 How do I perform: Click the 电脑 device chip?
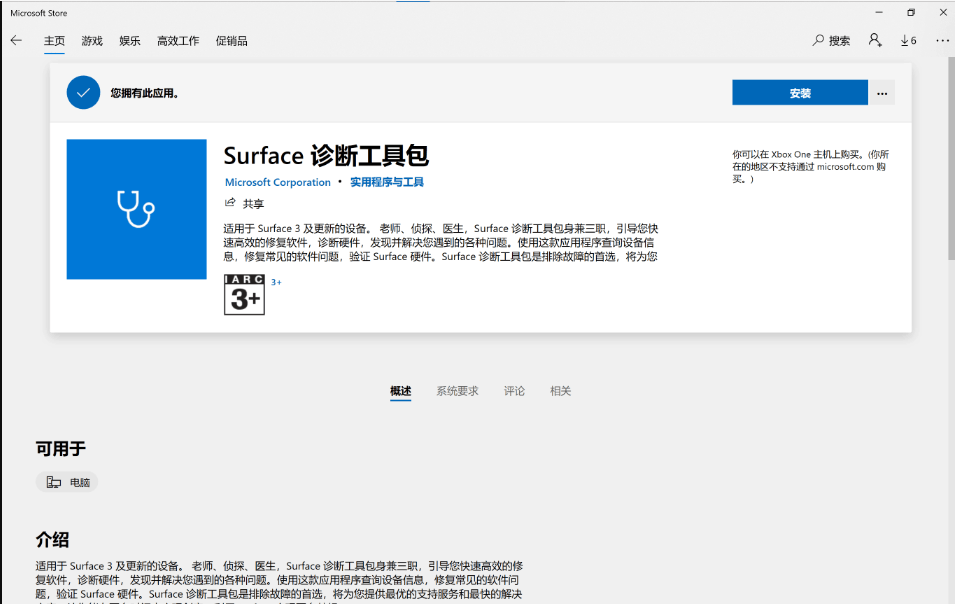(67, 482)
